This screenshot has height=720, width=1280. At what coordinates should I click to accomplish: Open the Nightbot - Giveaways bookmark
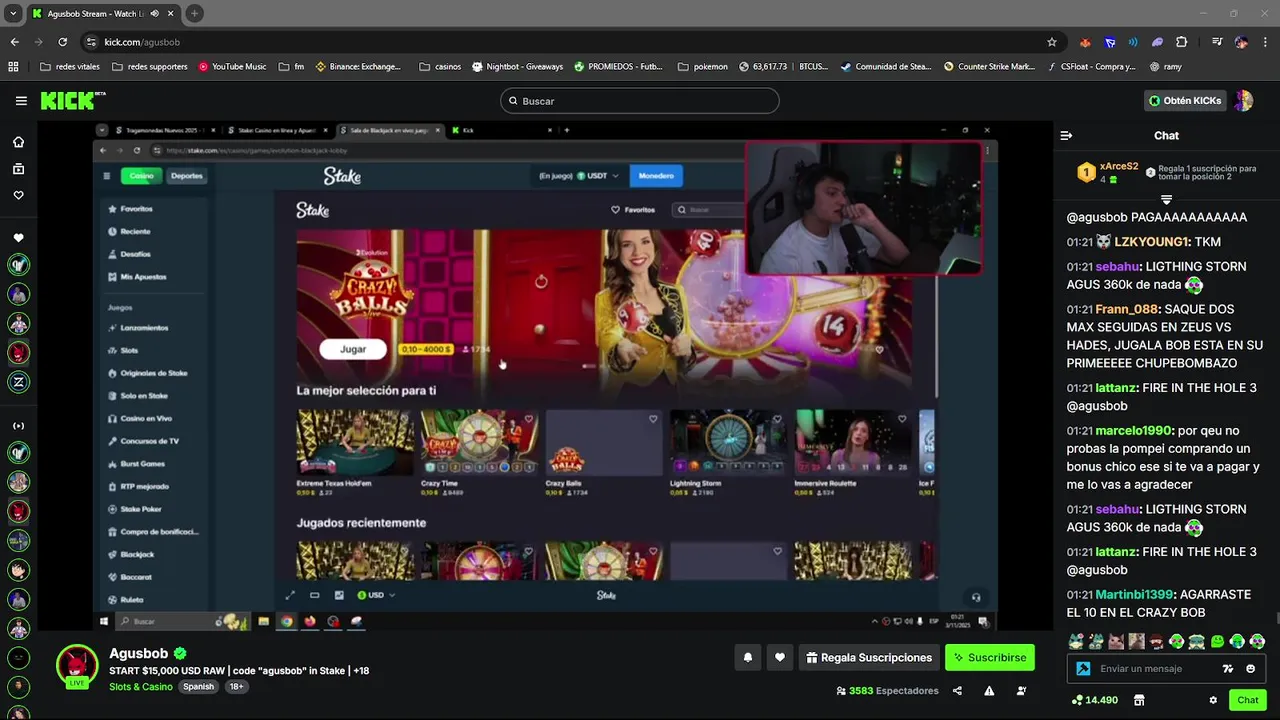coord(517,67)
